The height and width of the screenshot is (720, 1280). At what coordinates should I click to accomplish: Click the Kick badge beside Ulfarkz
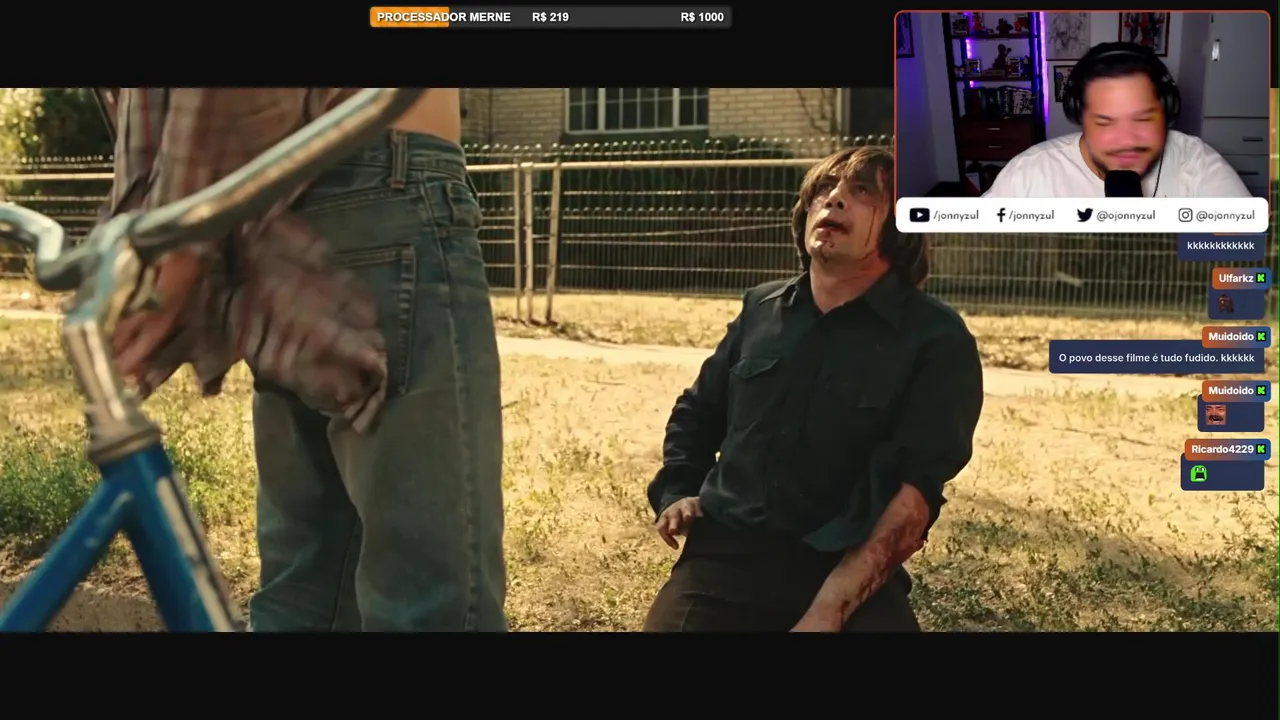(1261, 278)
